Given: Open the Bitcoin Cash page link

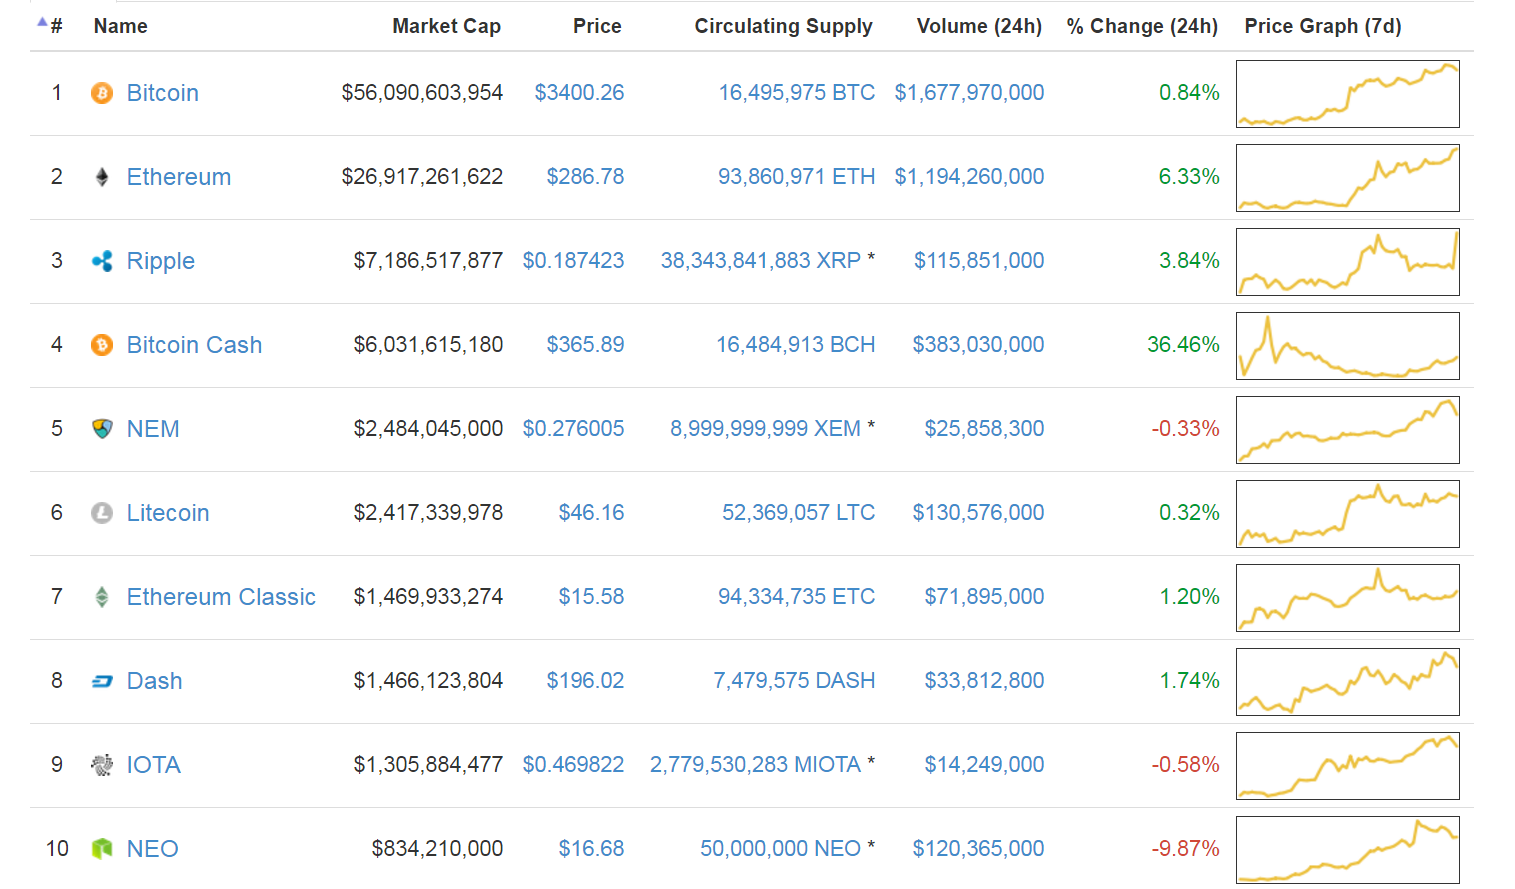Looking at the screenshot, I should click(194, 345).
